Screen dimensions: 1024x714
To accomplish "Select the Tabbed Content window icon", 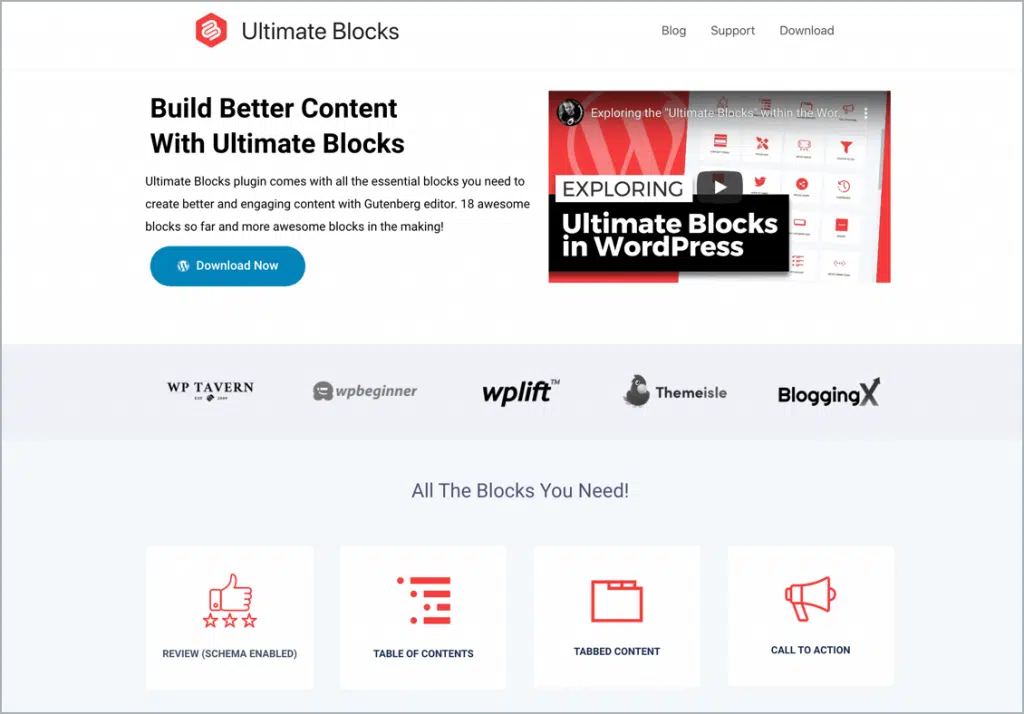I will (x=616, y=600).
